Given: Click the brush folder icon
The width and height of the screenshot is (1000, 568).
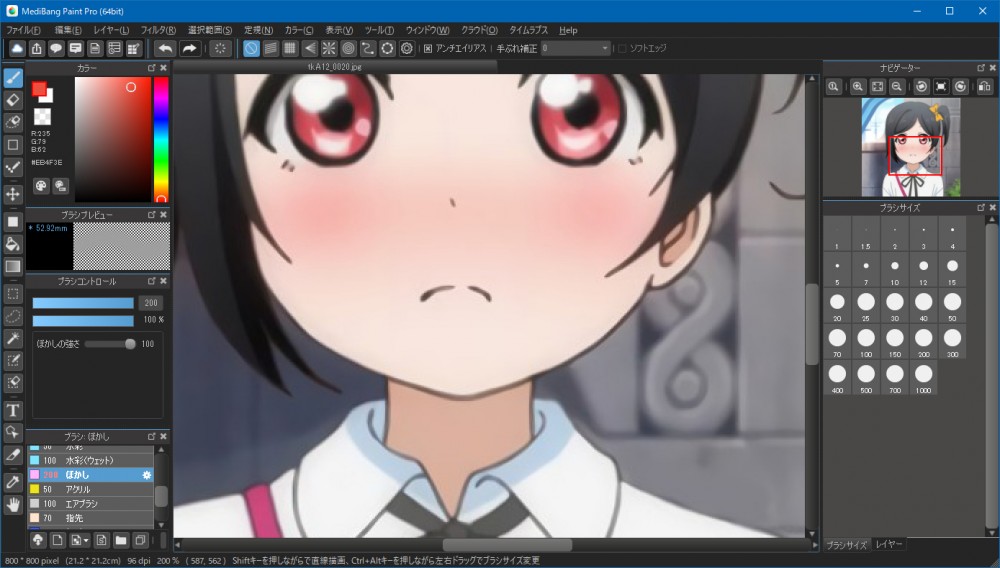Looking at the screenshot, I should 121,541.
